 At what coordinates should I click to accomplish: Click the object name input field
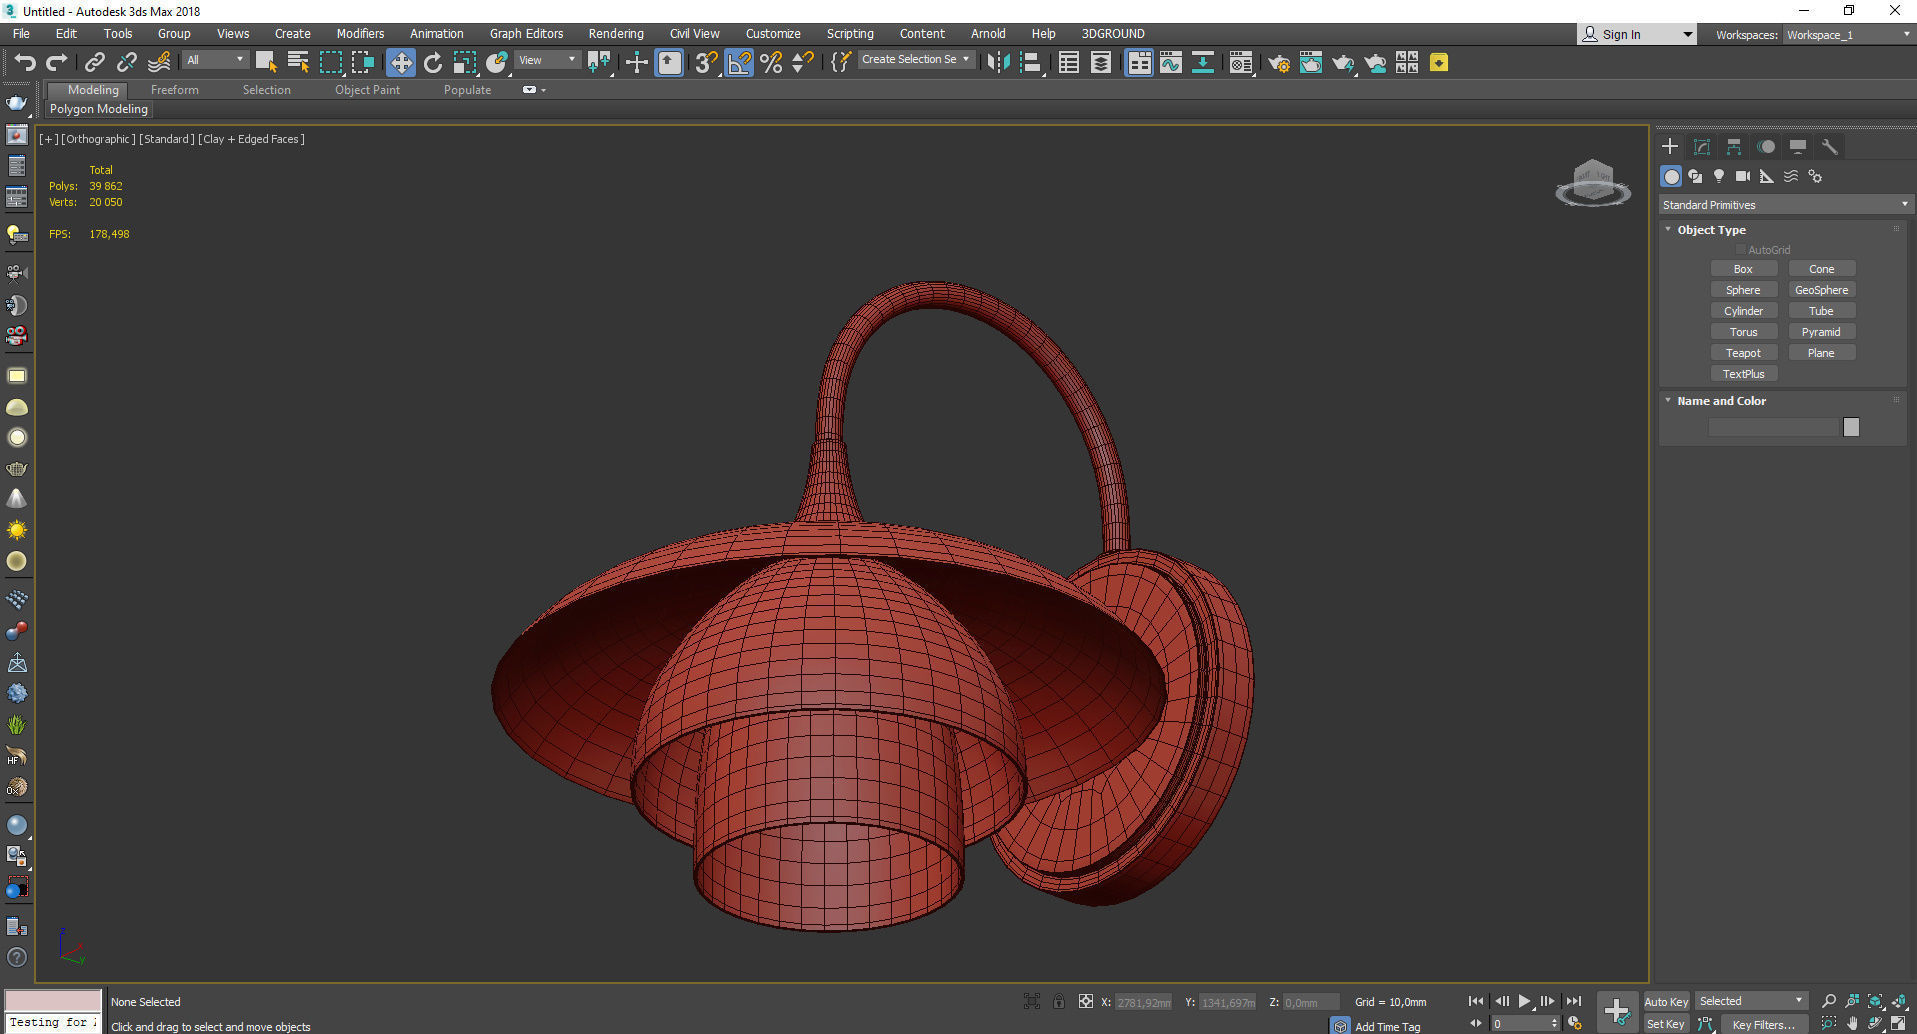[x=1774, y=427]
